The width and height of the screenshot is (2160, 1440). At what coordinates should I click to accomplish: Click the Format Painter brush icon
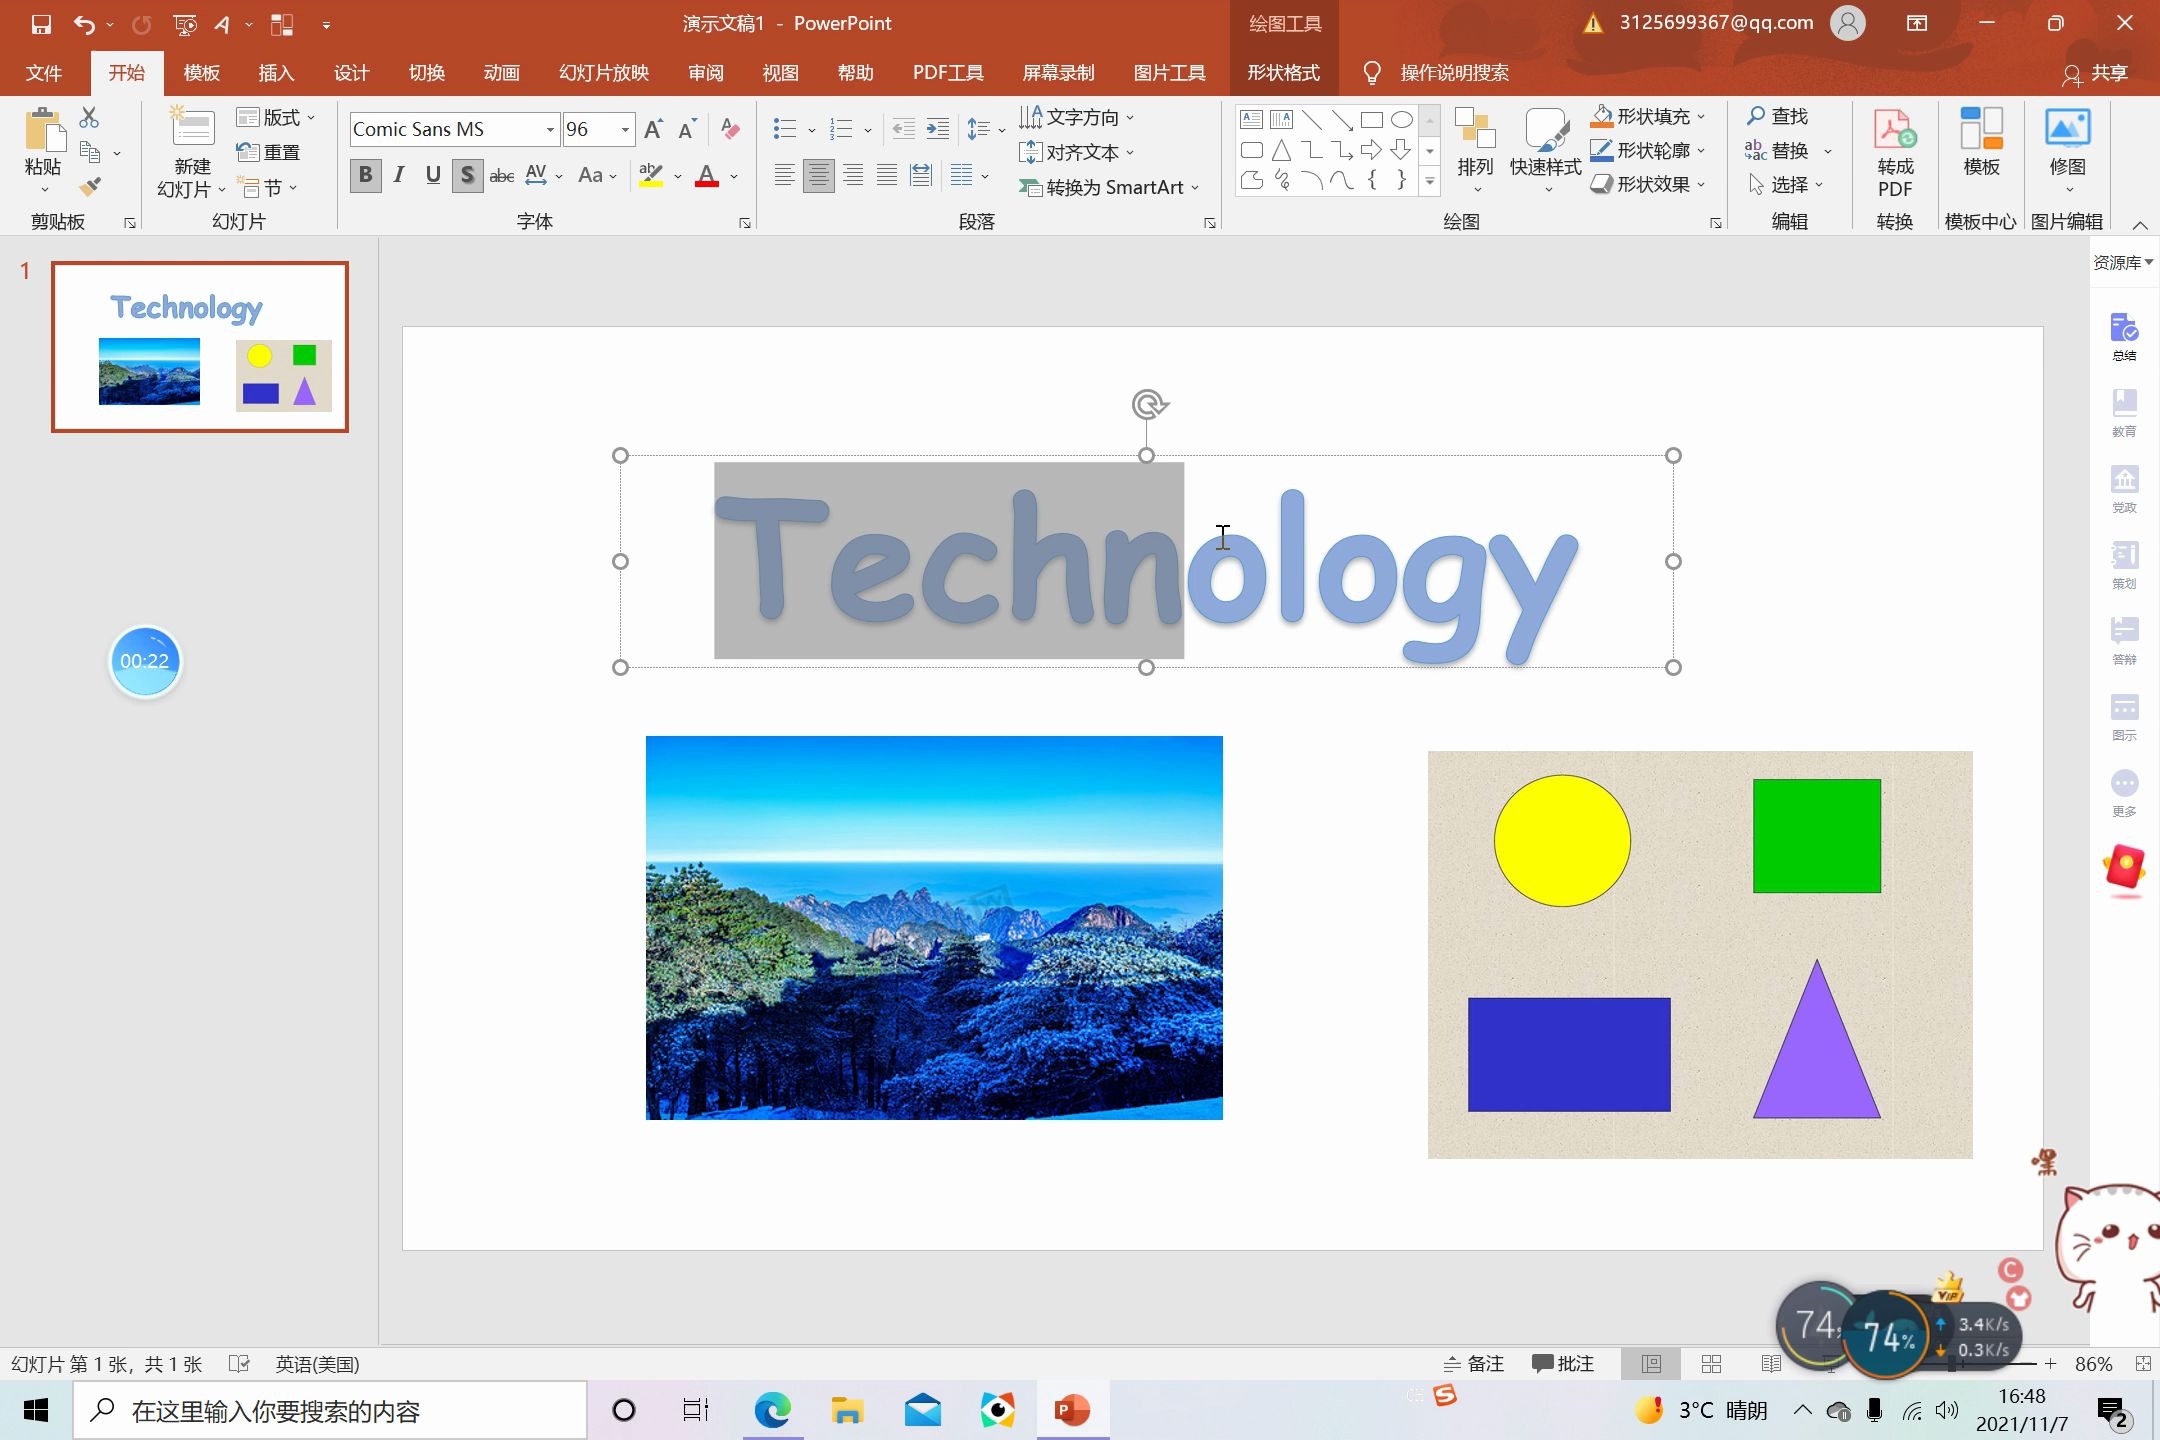point(91,187)
